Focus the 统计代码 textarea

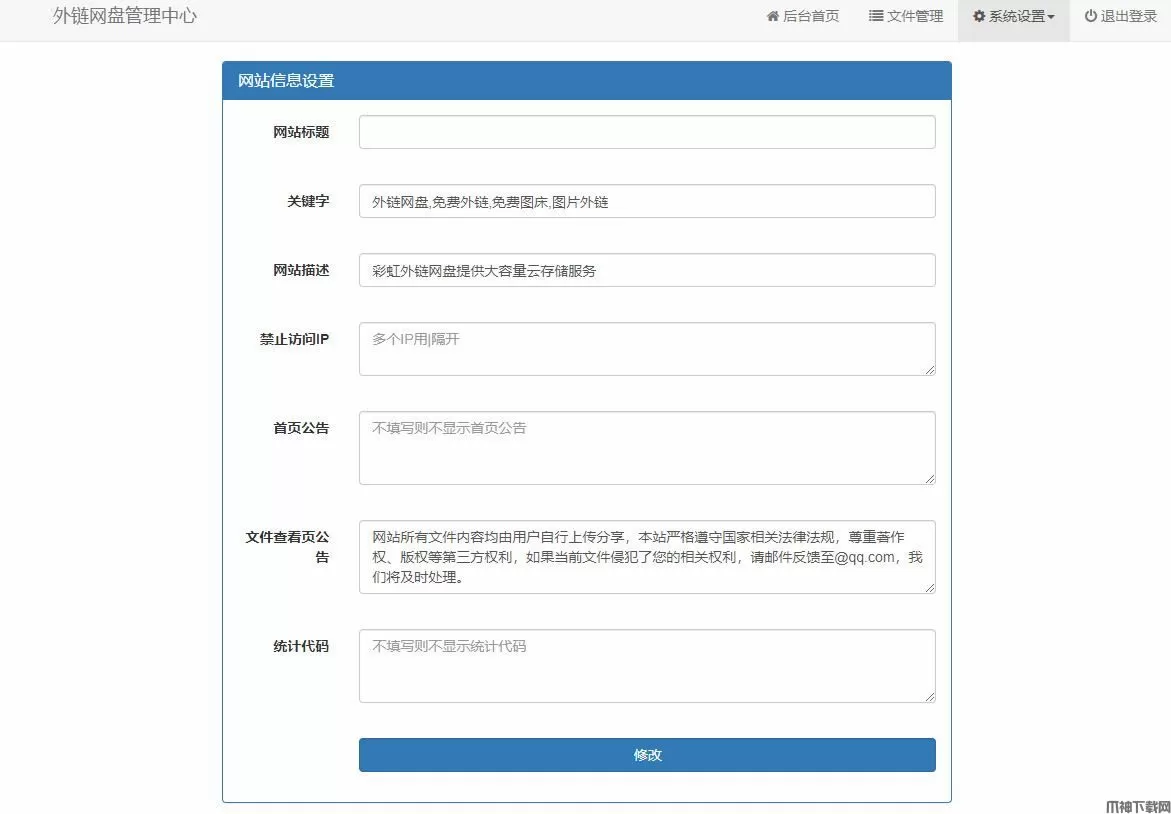click(647, 666)
